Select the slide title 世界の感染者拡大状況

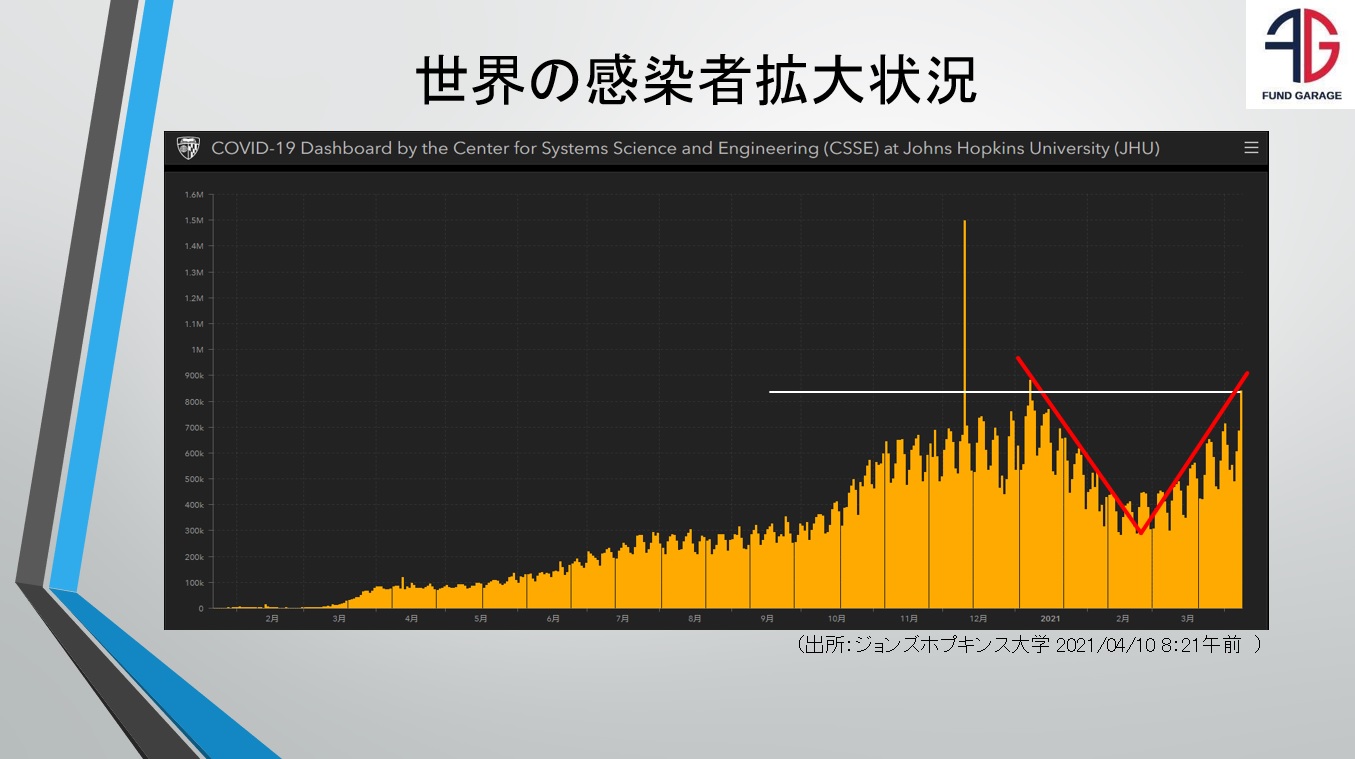[696, 80]
